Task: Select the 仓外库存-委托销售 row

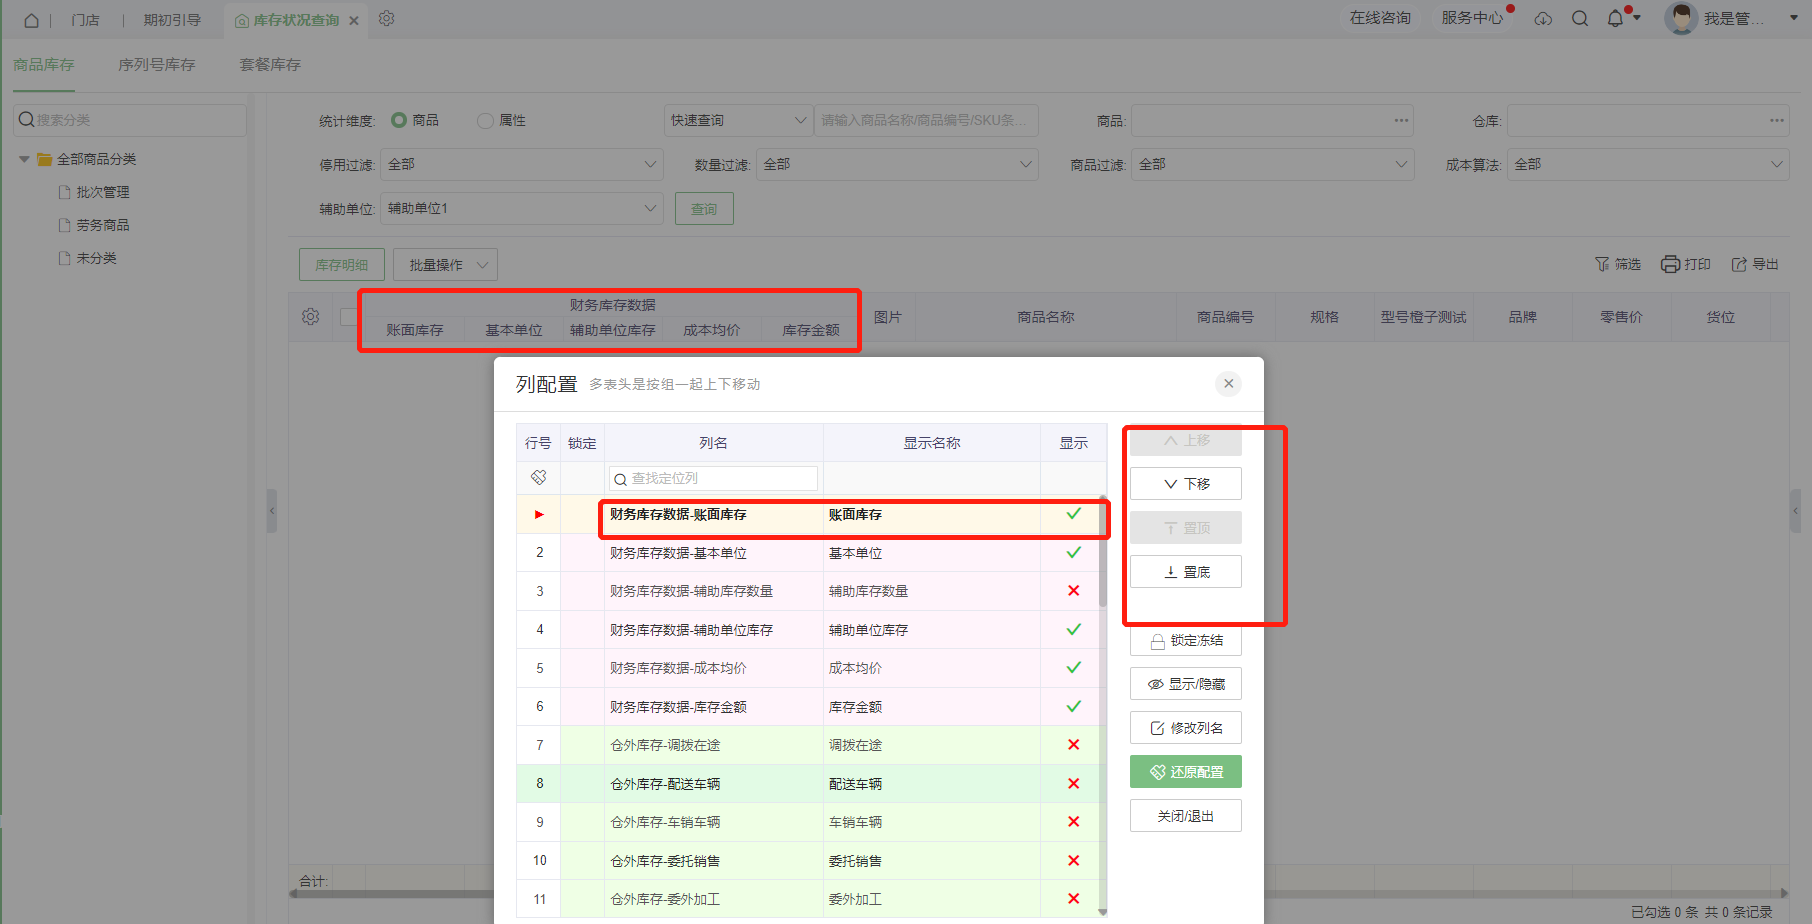Action: [x=811, y=860]
